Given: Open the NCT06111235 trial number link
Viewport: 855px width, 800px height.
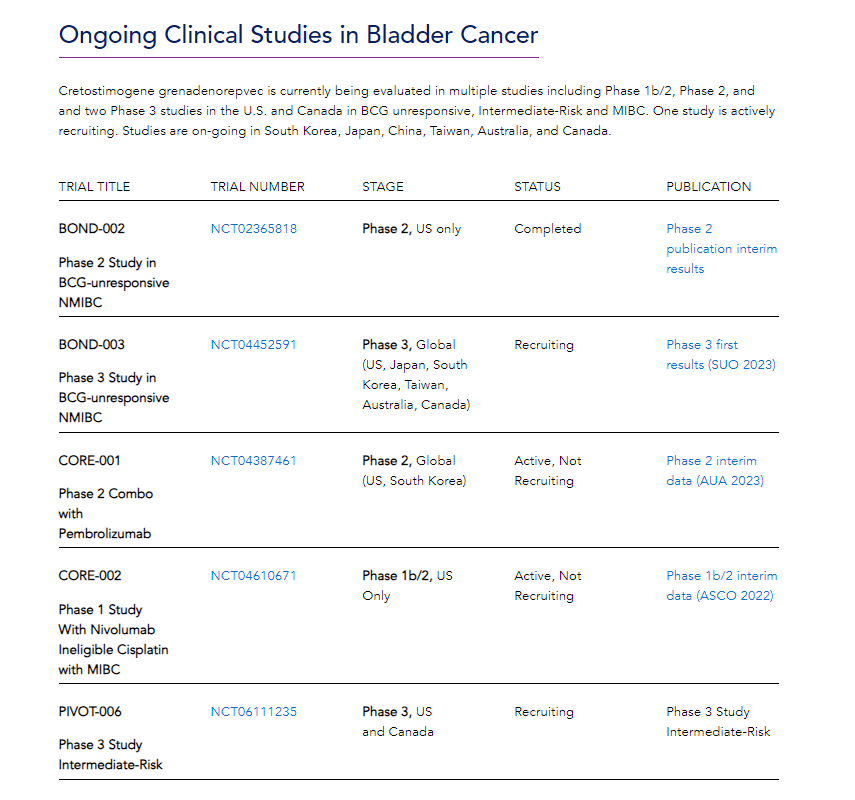Looking at the screenshot, I should point(253,712).
